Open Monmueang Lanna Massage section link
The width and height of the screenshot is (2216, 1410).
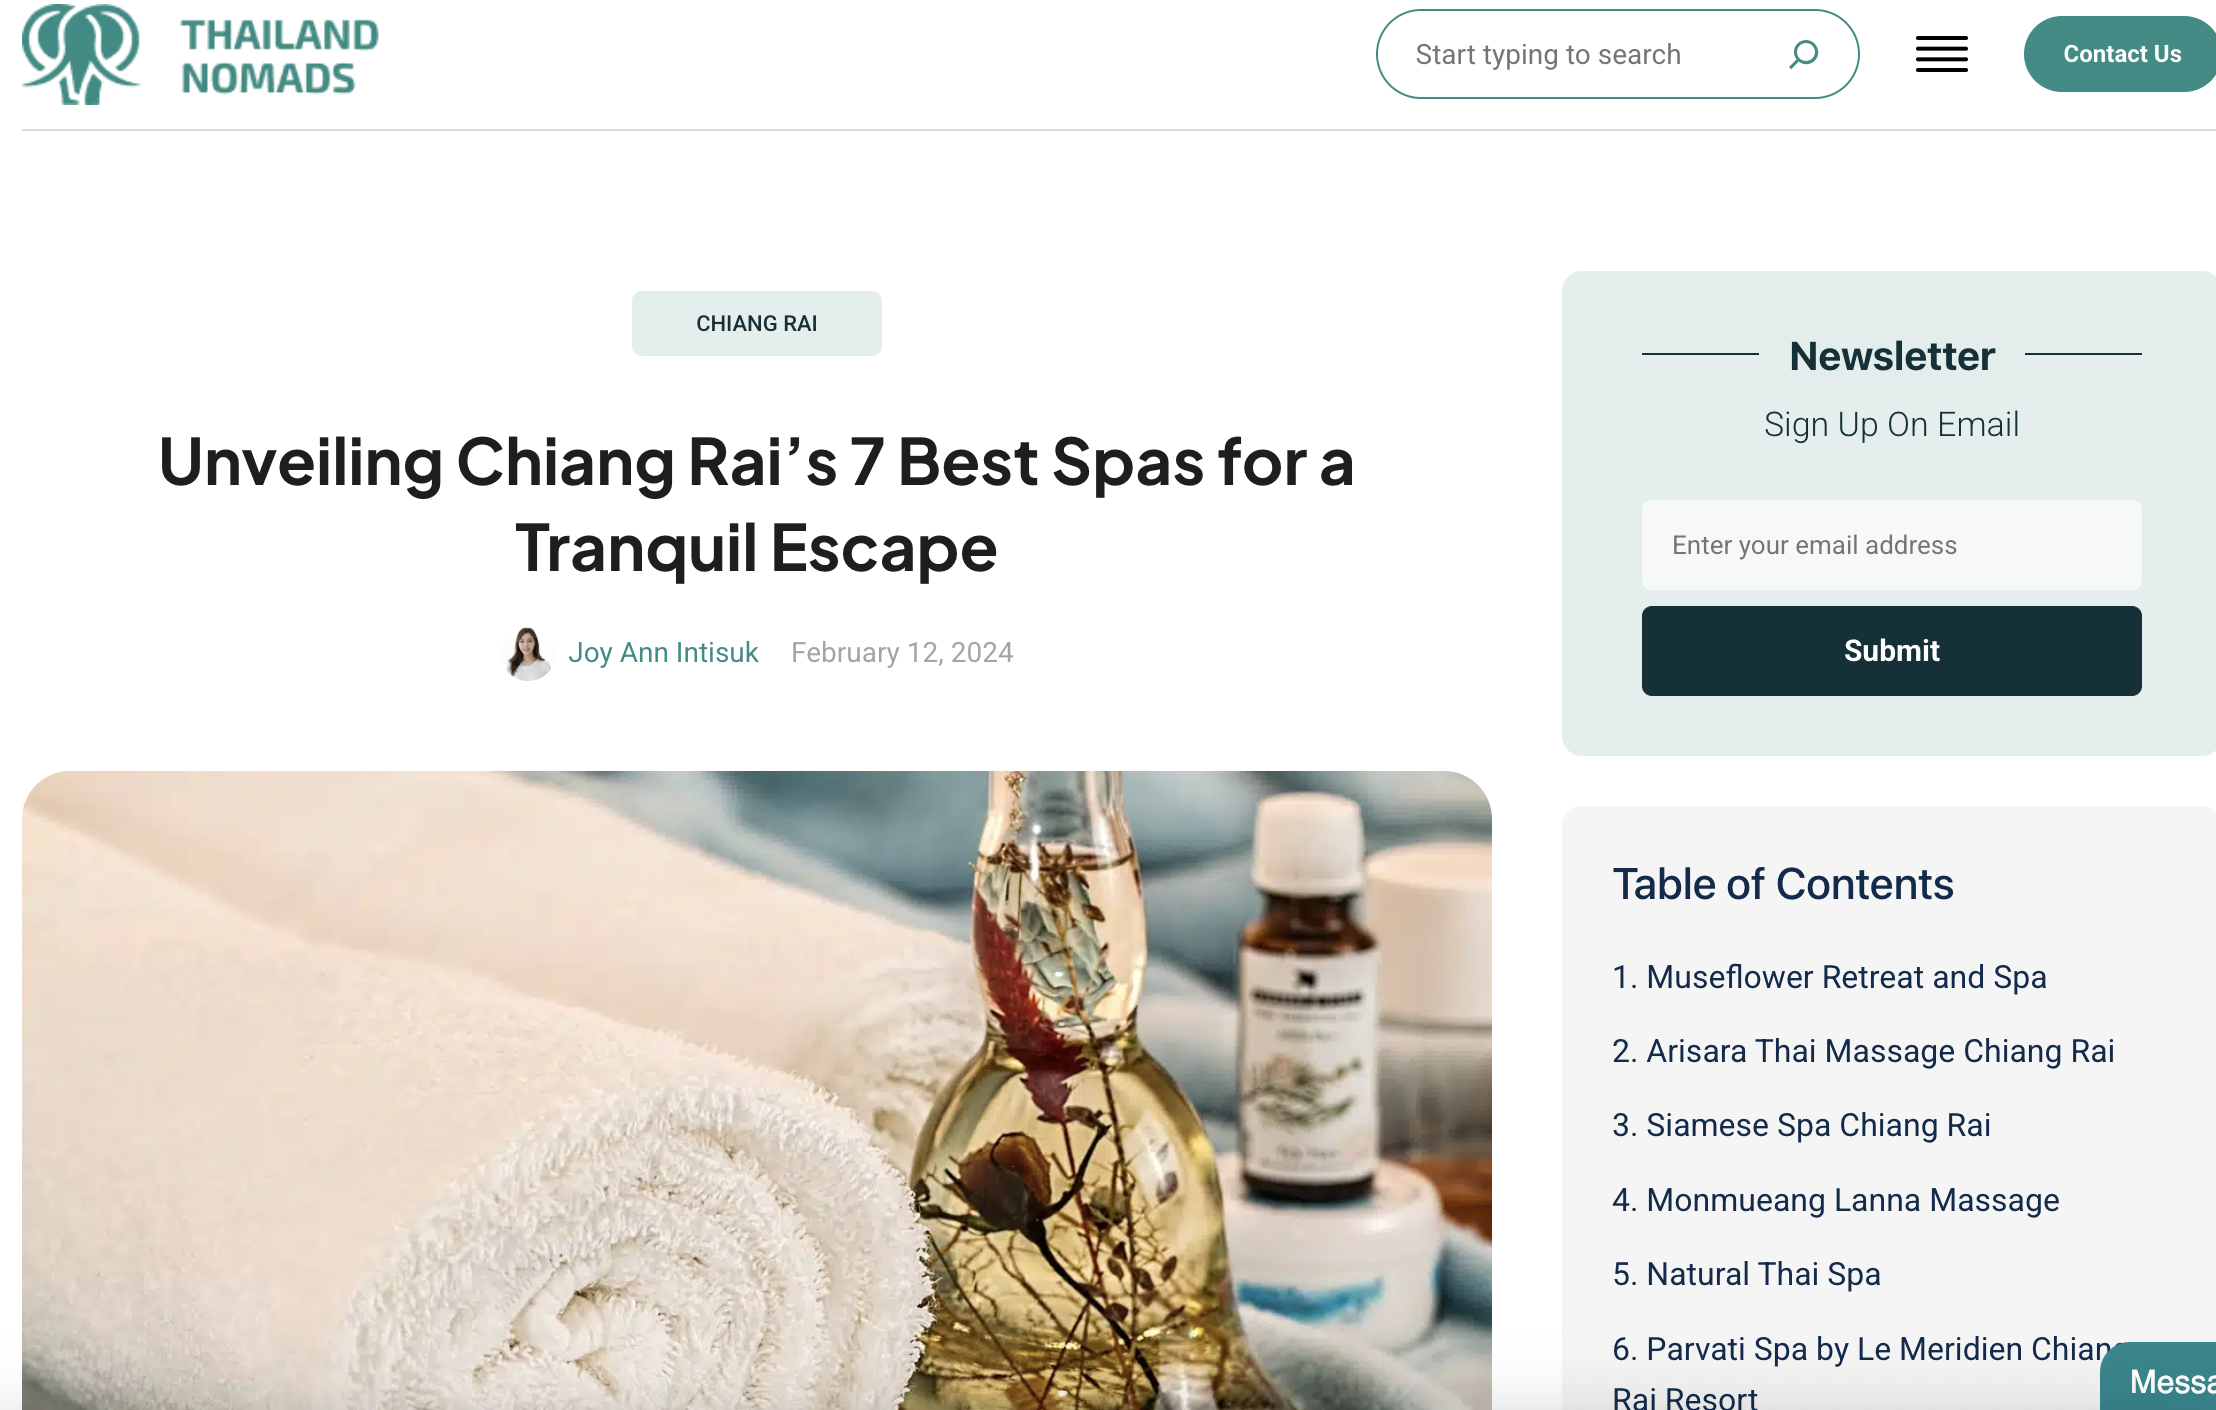[x=1835, y=1200]
